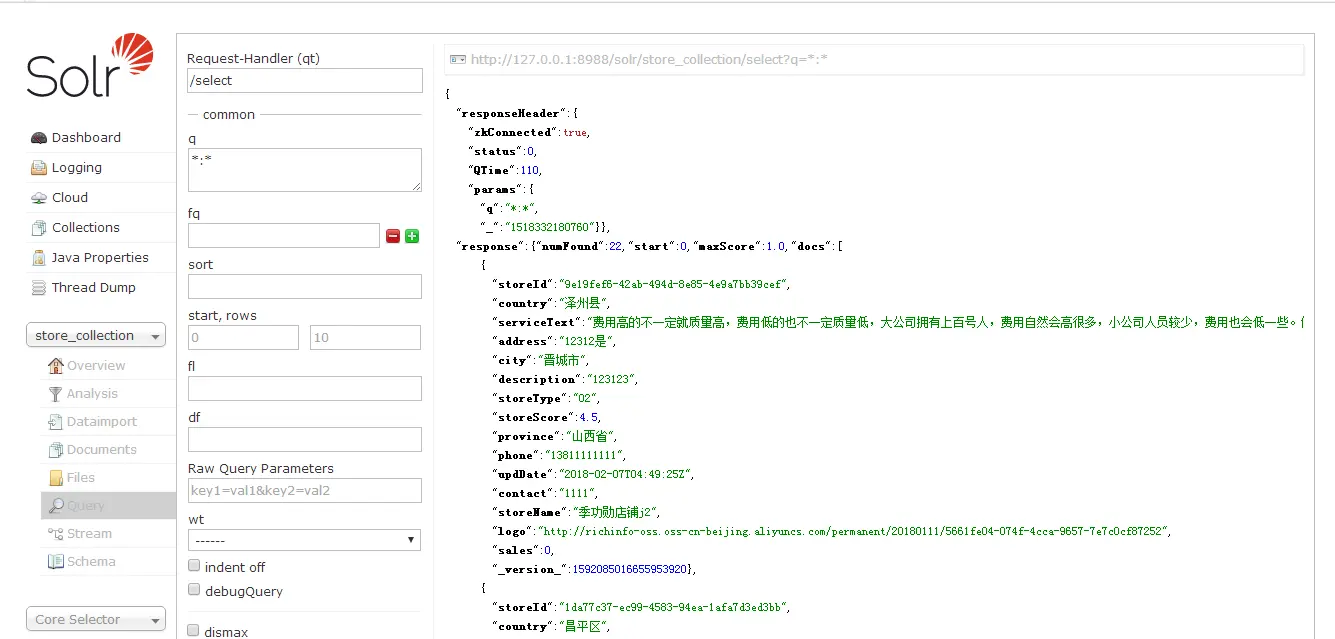1335x639 pixels.
Task: Open the store_collection dropdown
Action: (96, 336)
